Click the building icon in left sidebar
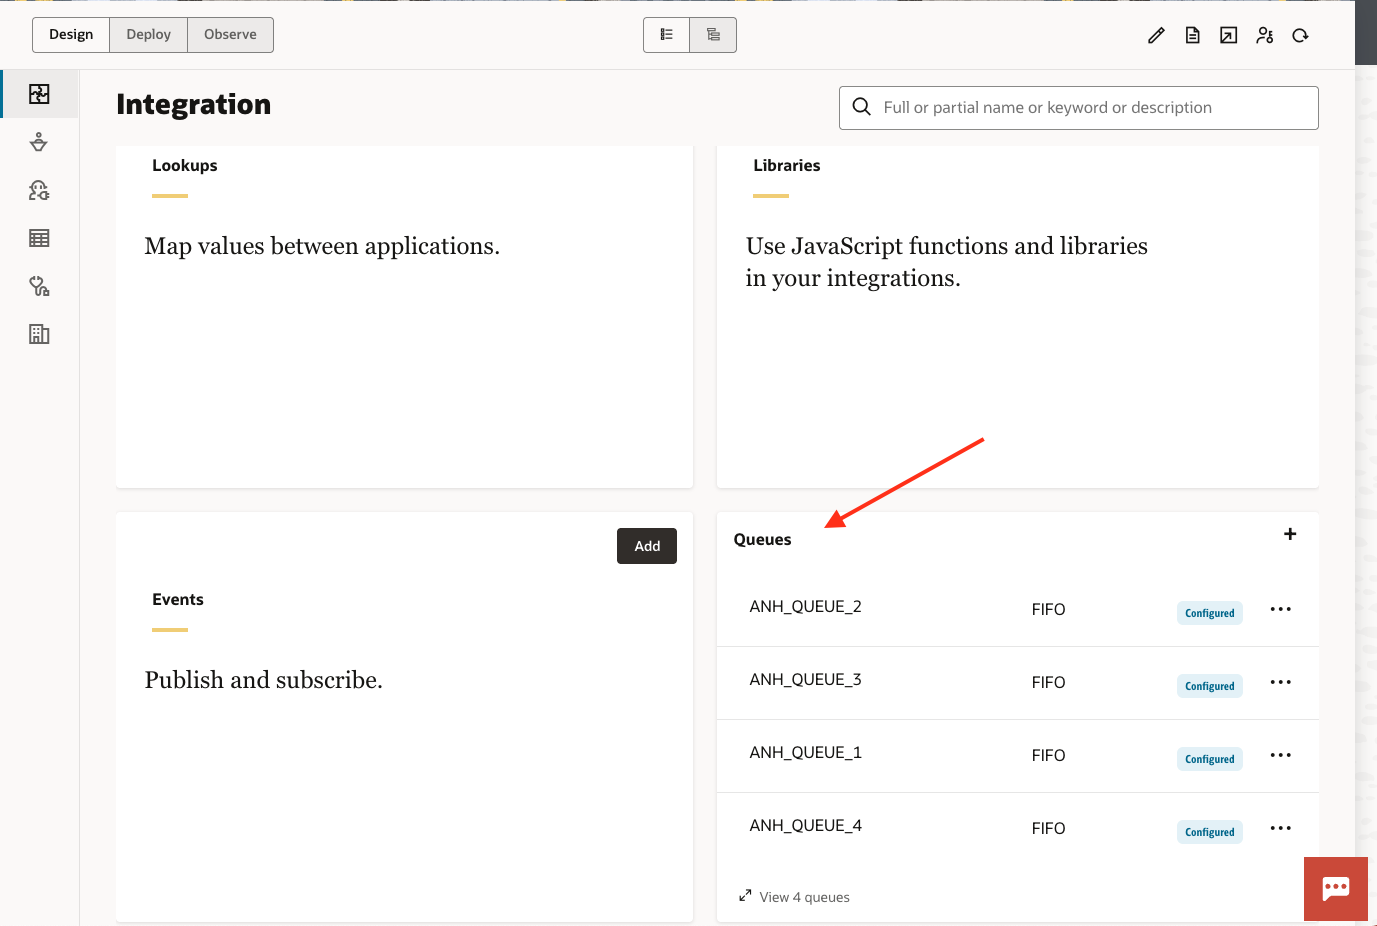Image resolution: width=1377 pixels, height=926 pixels. point(39,334)
